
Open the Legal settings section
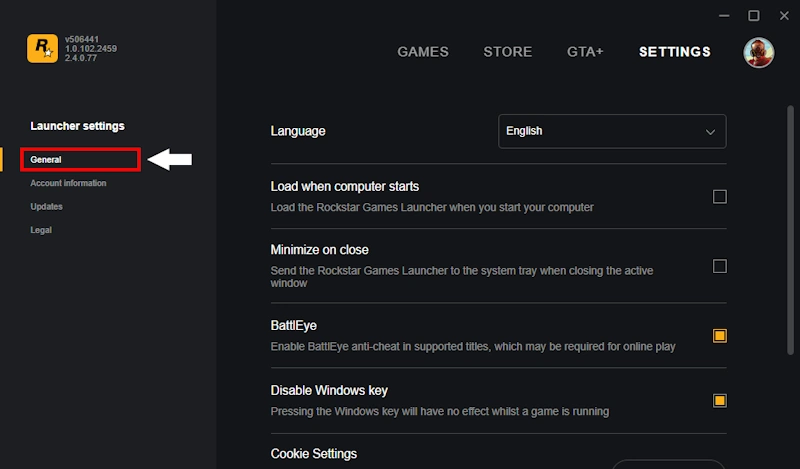coord(41,230)
